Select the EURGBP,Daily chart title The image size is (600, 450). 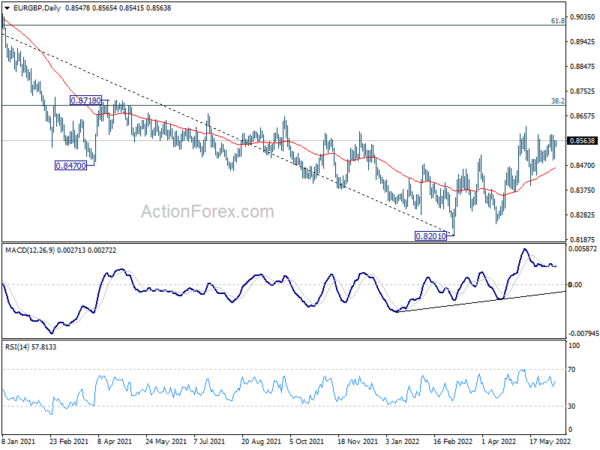pos(37,8)
